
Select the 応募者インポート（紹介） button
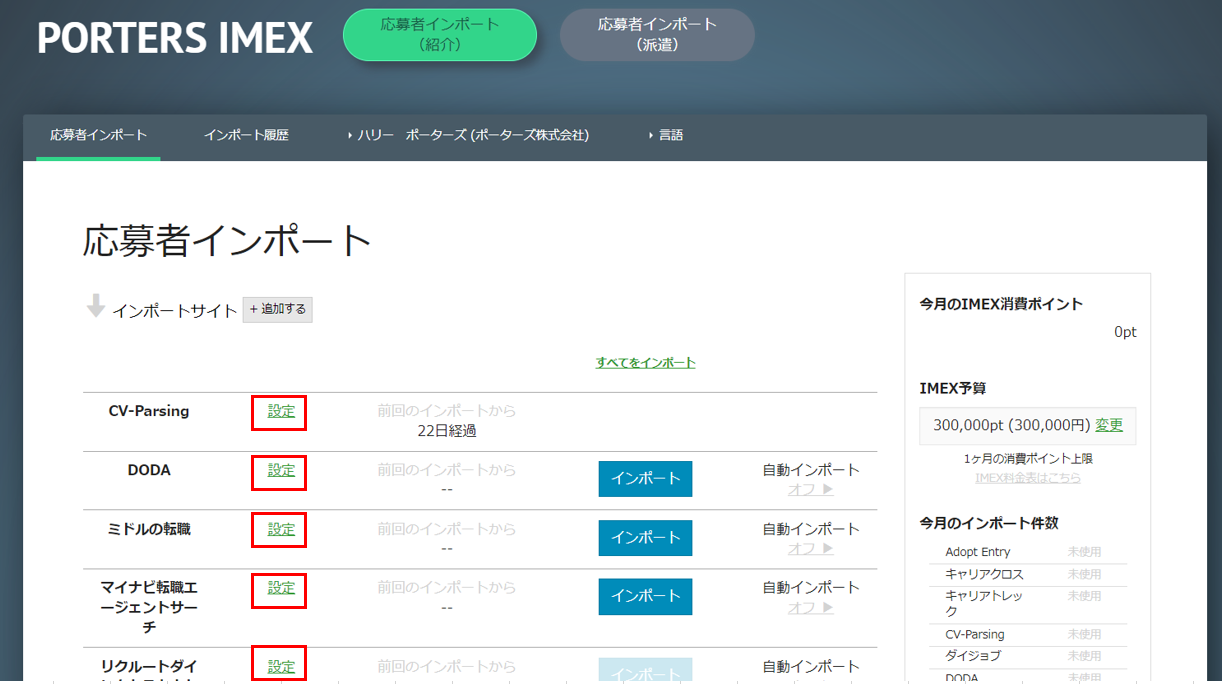pos(440,35)
